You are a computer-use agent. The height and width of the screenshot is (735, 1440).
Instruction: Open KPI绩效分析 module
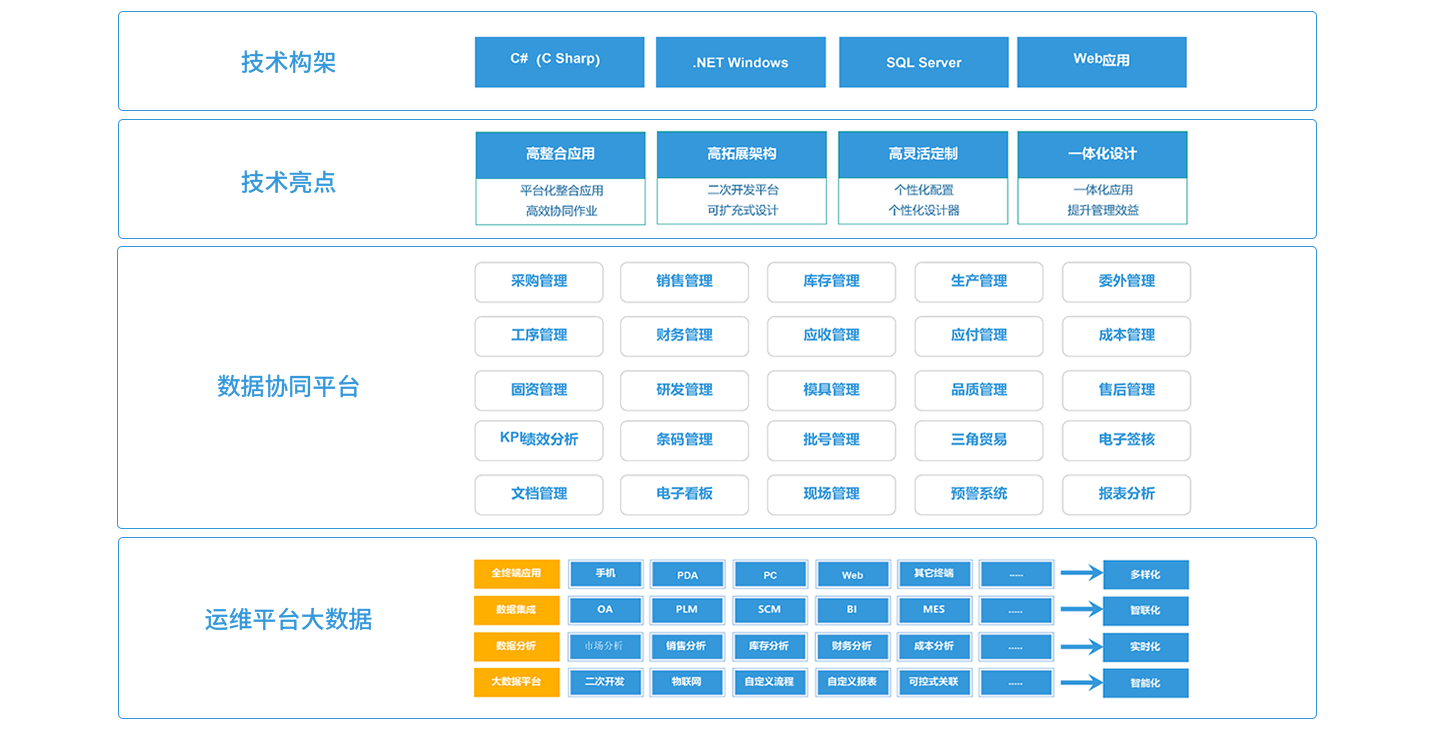[x=539, y=440]
